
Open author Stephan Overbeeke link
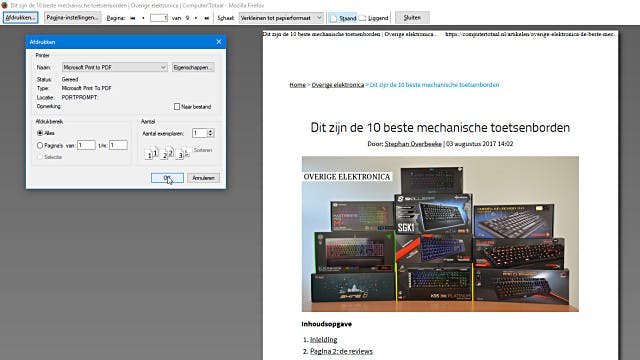tap(413, 144)
